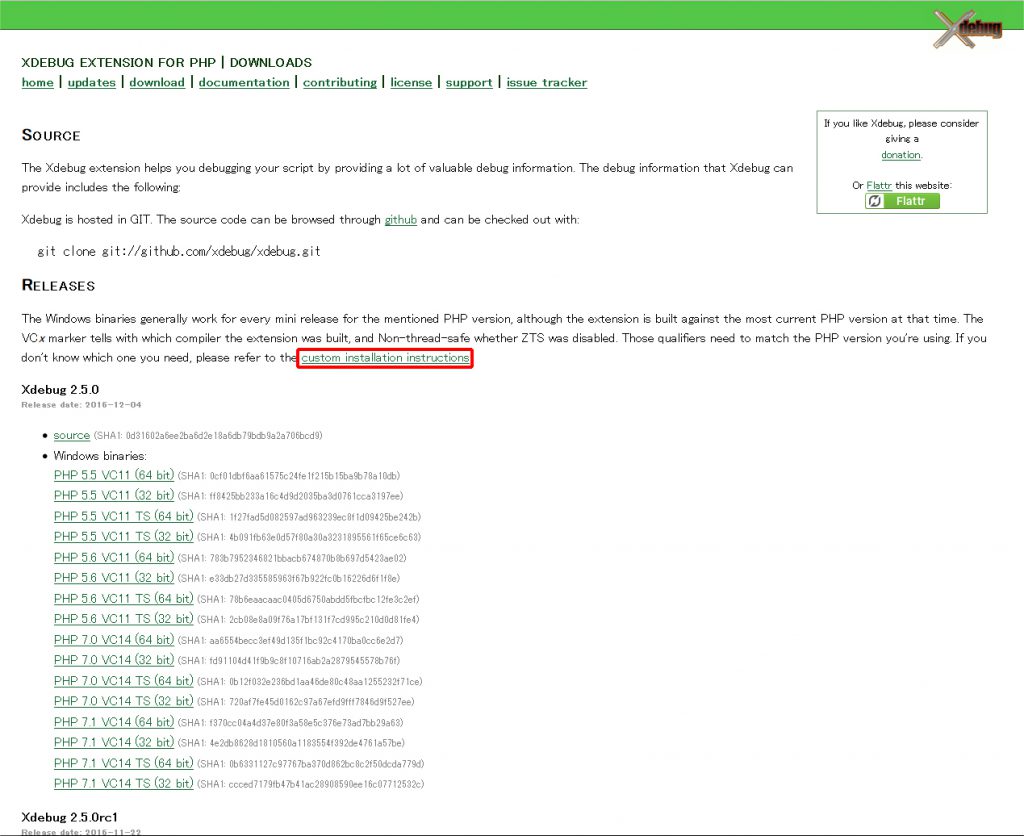Image resolution: width=1024 pixels, height=836 pixels.
Task: Download PHP 7.0 VC14 (32 bit)
Action: (x=114, y=660)
